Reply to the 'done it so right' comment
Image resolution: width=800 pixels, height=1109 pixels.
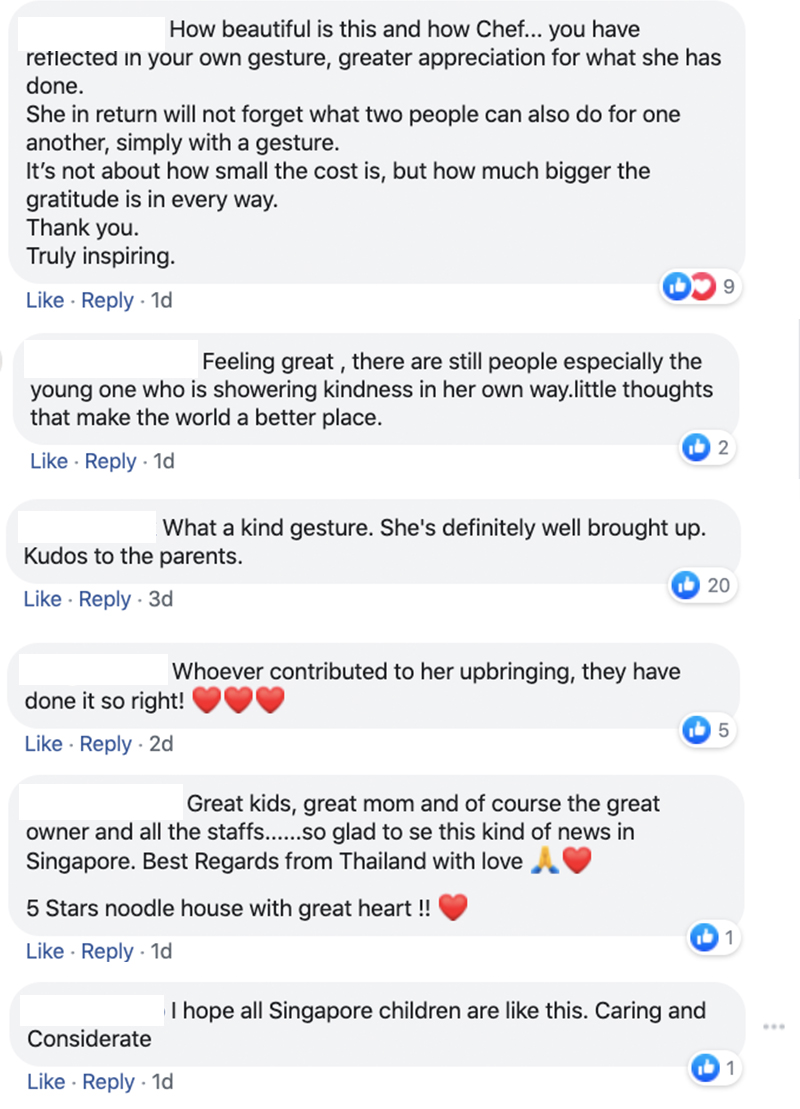click(106, 744)
